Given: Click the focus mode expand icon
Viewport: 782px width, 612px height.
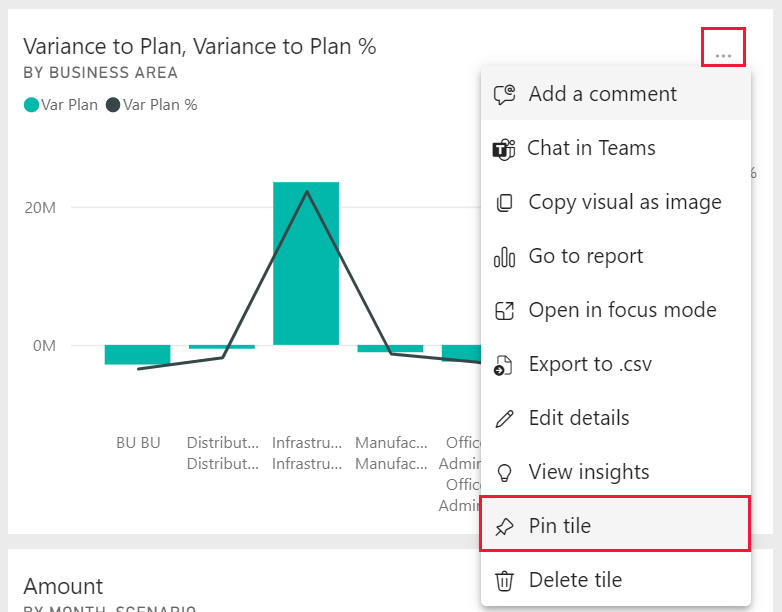Looking at the screenshot, I should pyautogui.click(x=504, y=311).
